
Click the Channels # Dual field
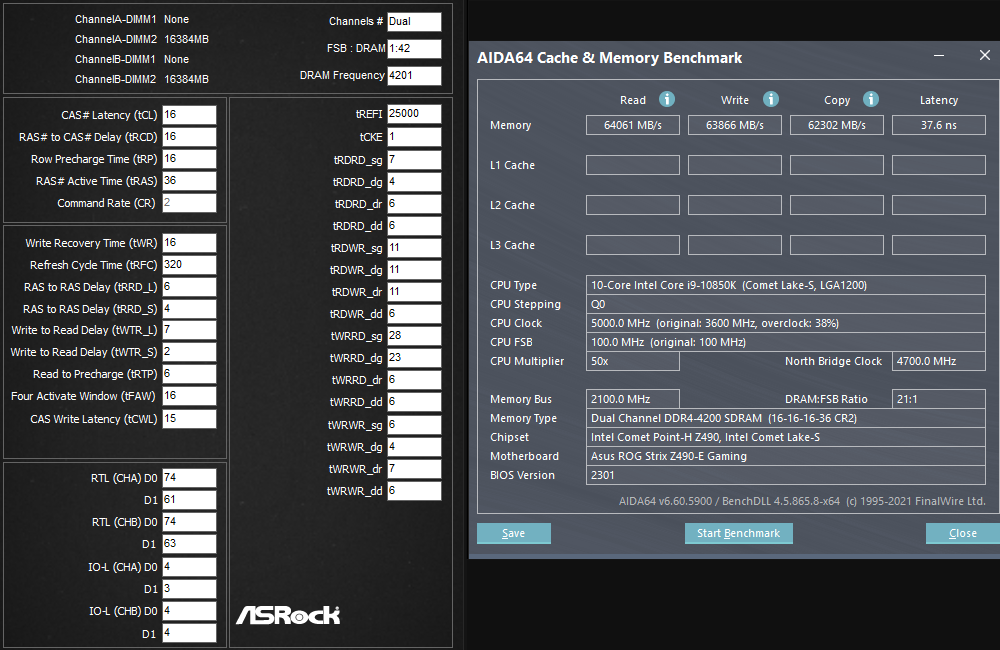click(x=414, y=22)
